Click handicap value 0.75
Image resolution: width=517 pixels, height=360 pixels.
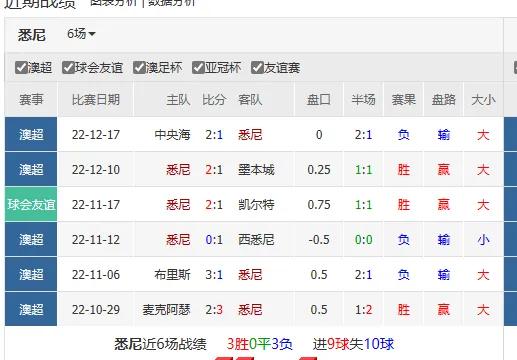tap(319, 204)
